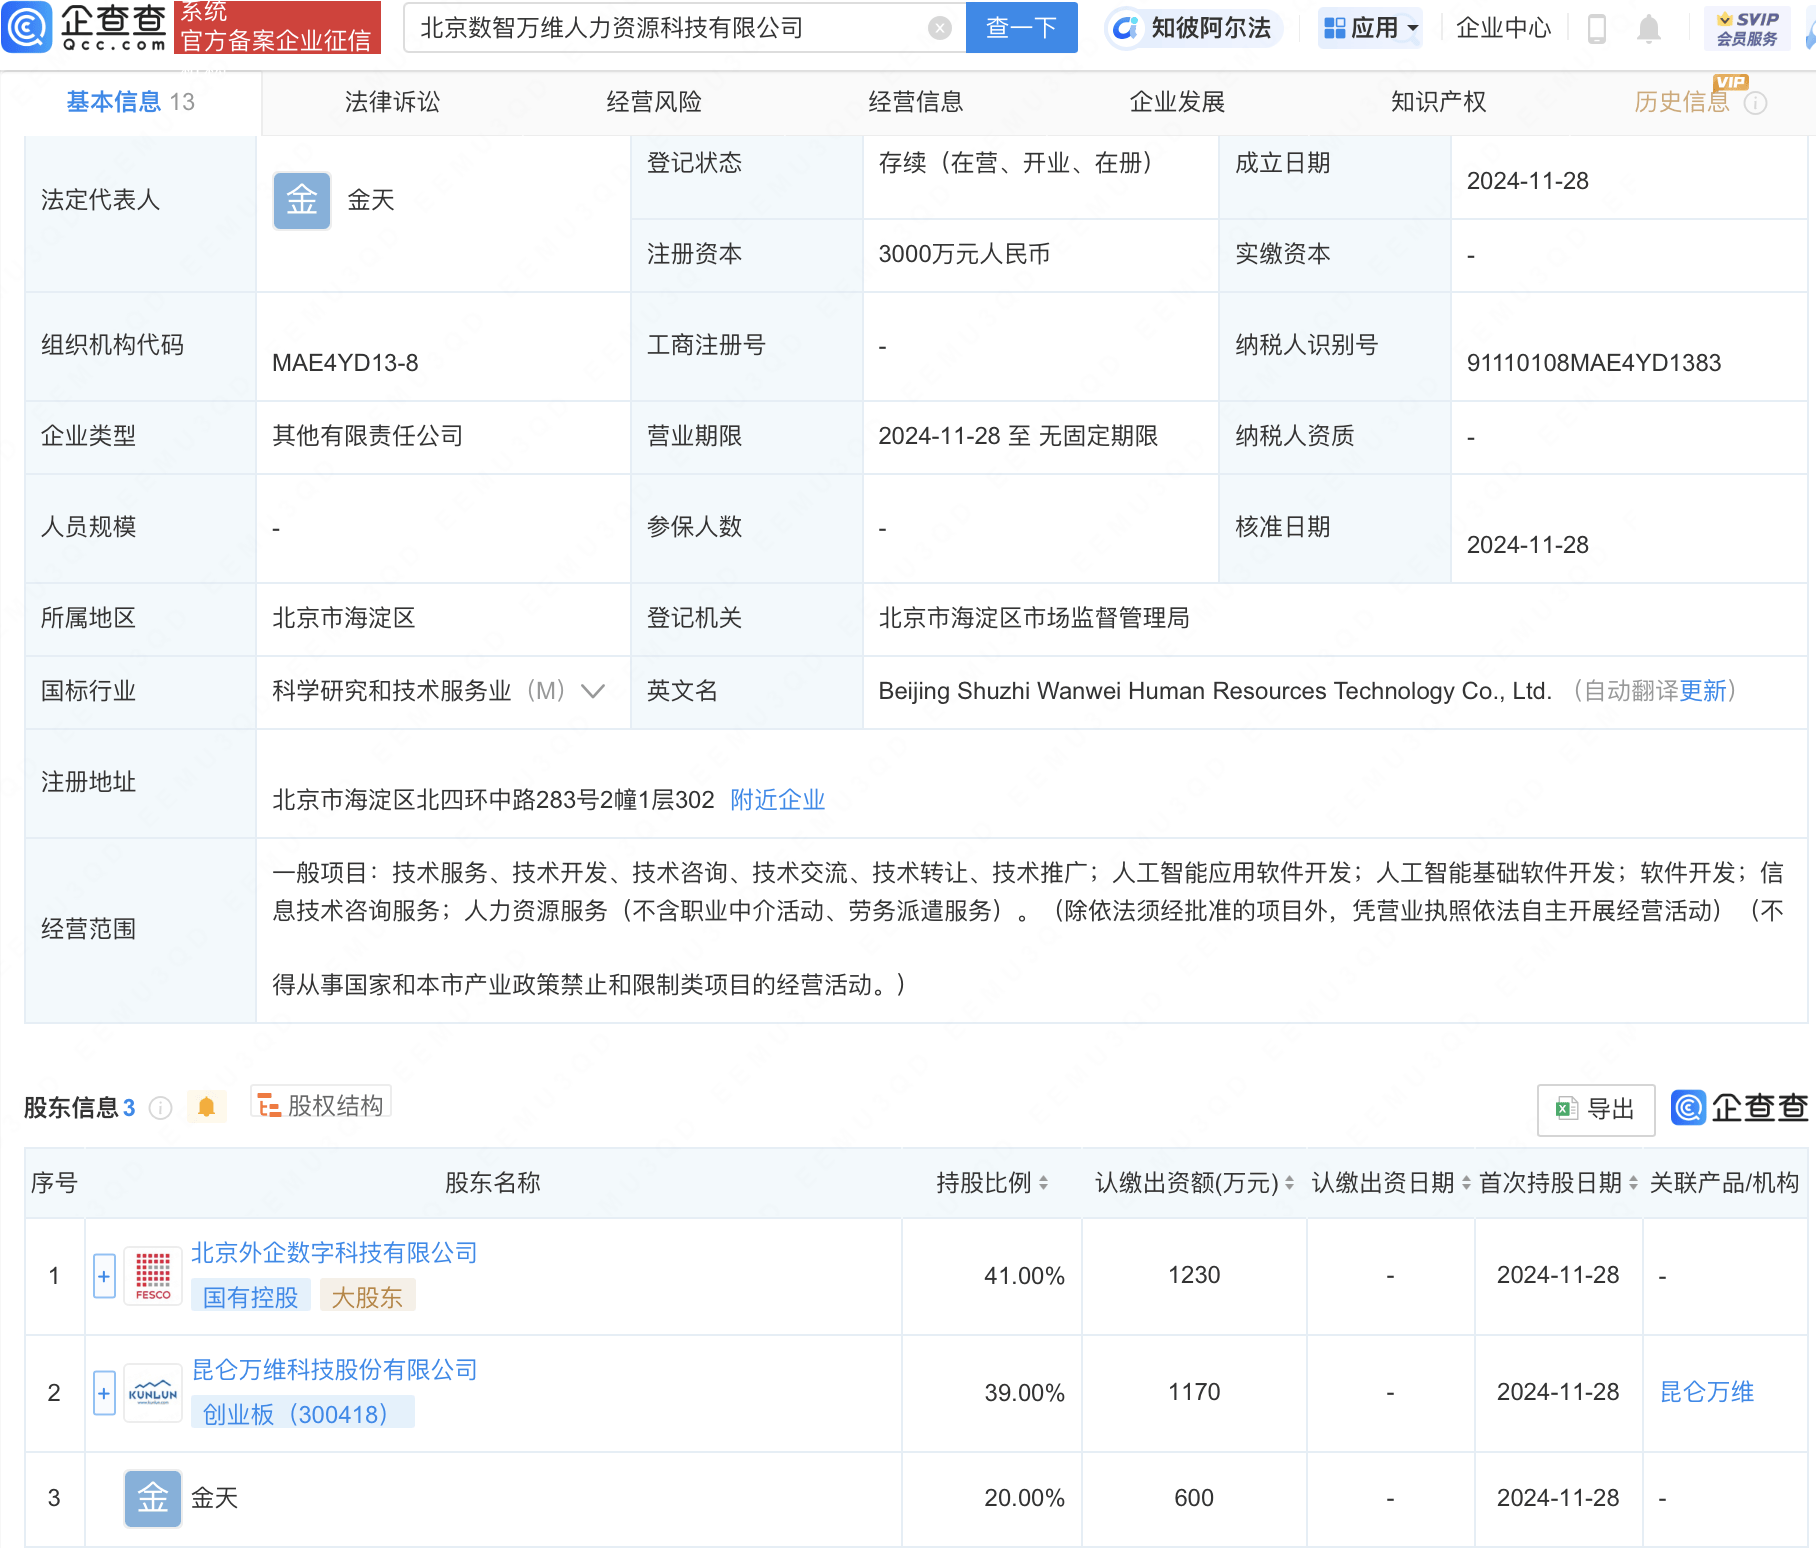
Task: Click info icon next to 股东信息
Action: coord(160,1108)
